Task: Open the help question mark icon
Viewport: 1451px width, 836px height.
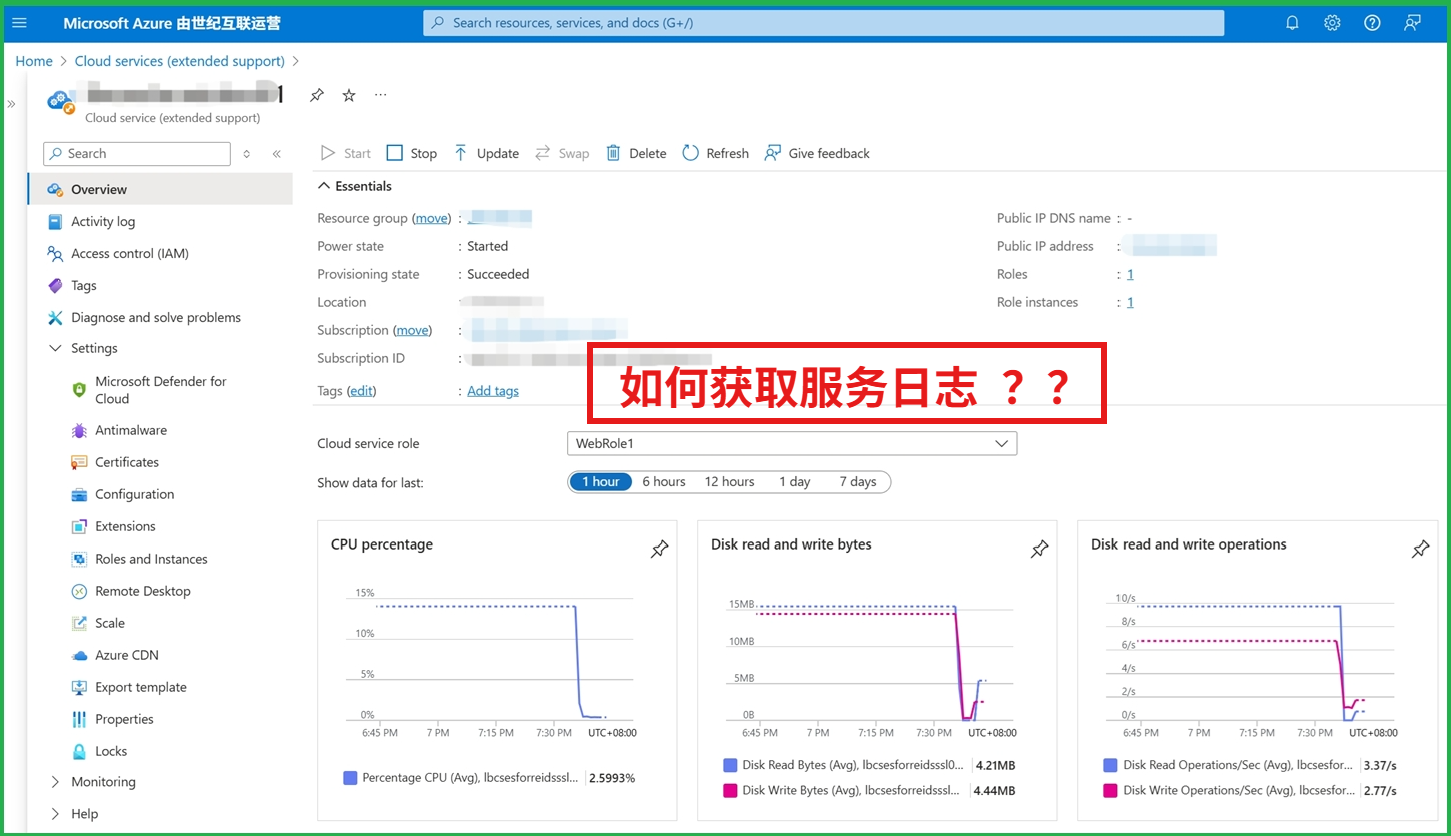Action: pos(1372,22)
